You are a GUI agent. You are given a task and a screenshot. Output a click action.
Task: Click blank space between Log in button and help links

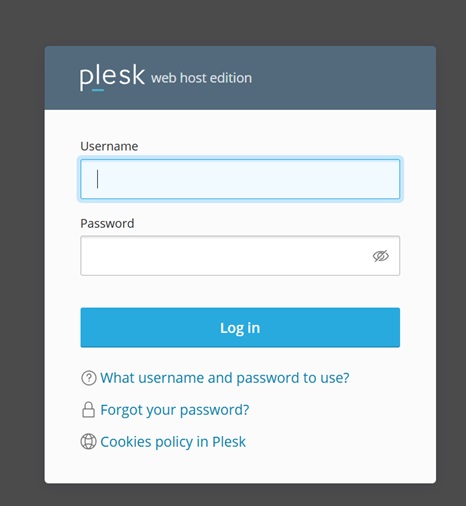[240, 358]
